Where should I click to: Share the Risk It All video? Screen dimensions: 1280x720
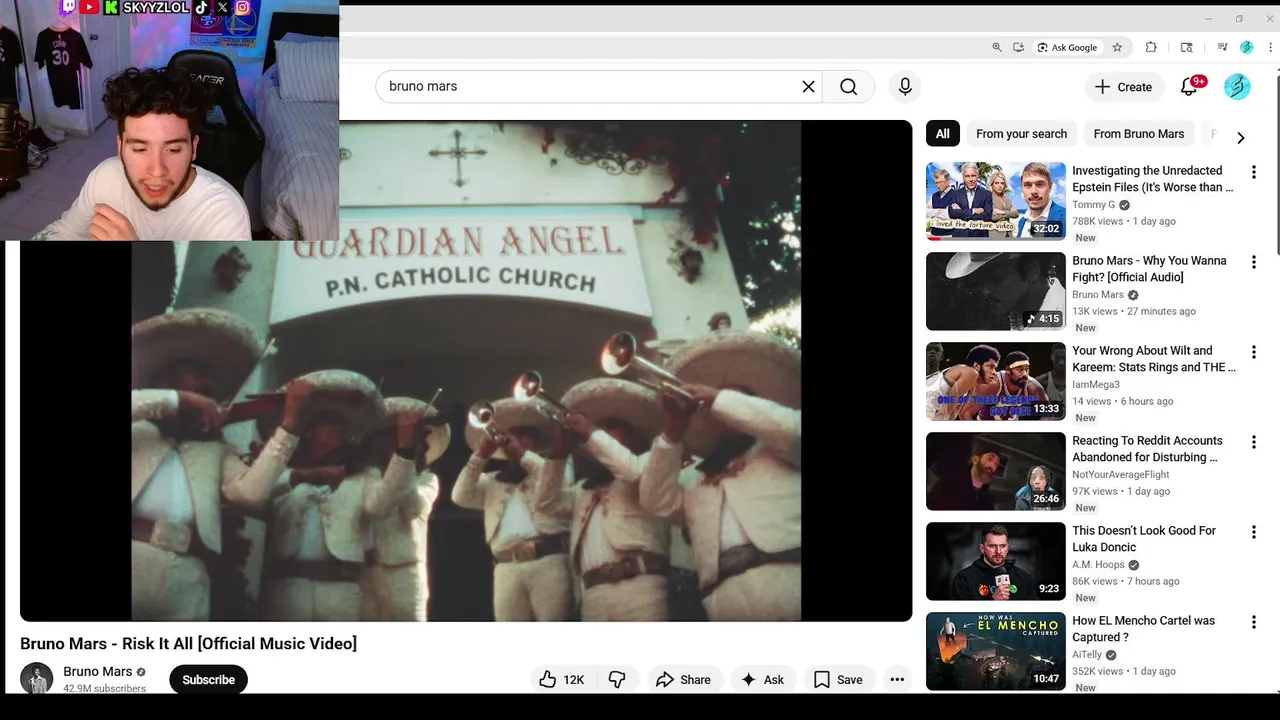point(683,680)
